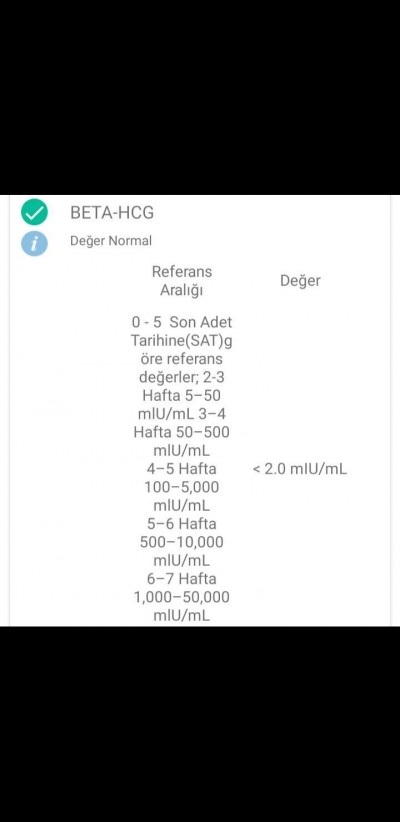Image resolution: width=400 pixels, height=822 pixels.
Task: Click the '5–6 Hafta' week label
Action: point(181,524)
